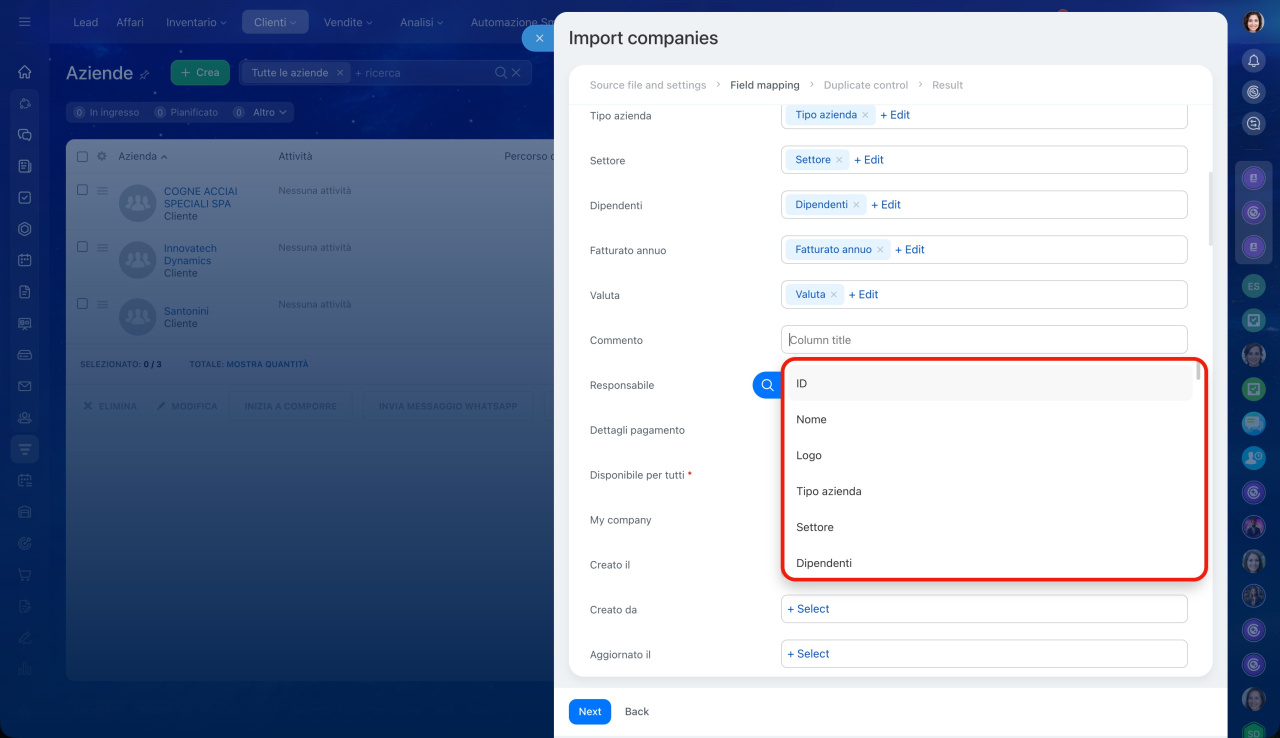Remove the Settore mapping tag
The width and height of the screenshot is (1280, 738).
point(839,160)
